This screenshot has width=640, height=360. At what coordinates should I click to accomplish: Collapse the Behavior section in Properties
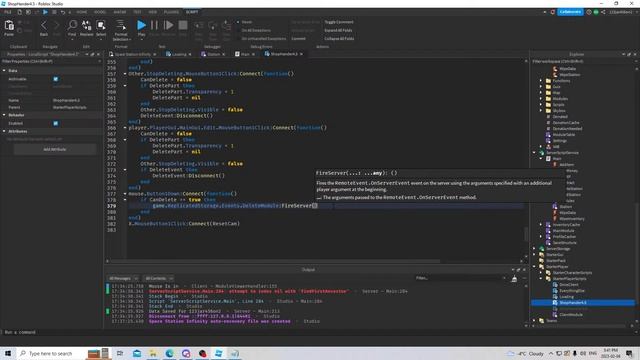(4, 115)
